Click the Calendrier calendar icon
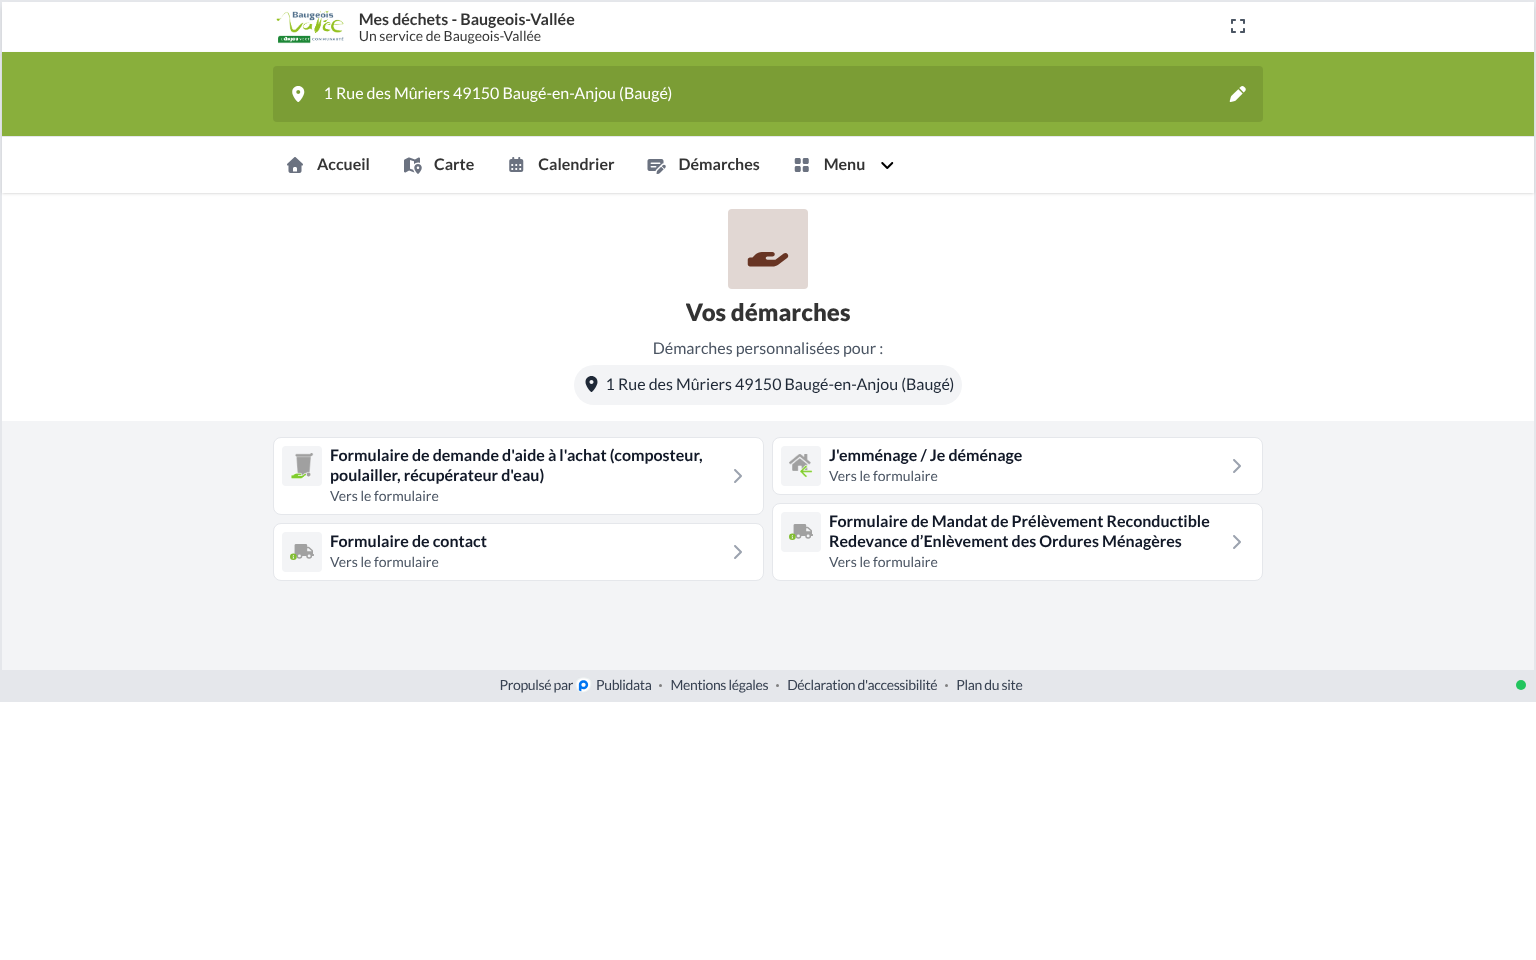Viewport: 1536px width, 960px height. tap(516, 165)
